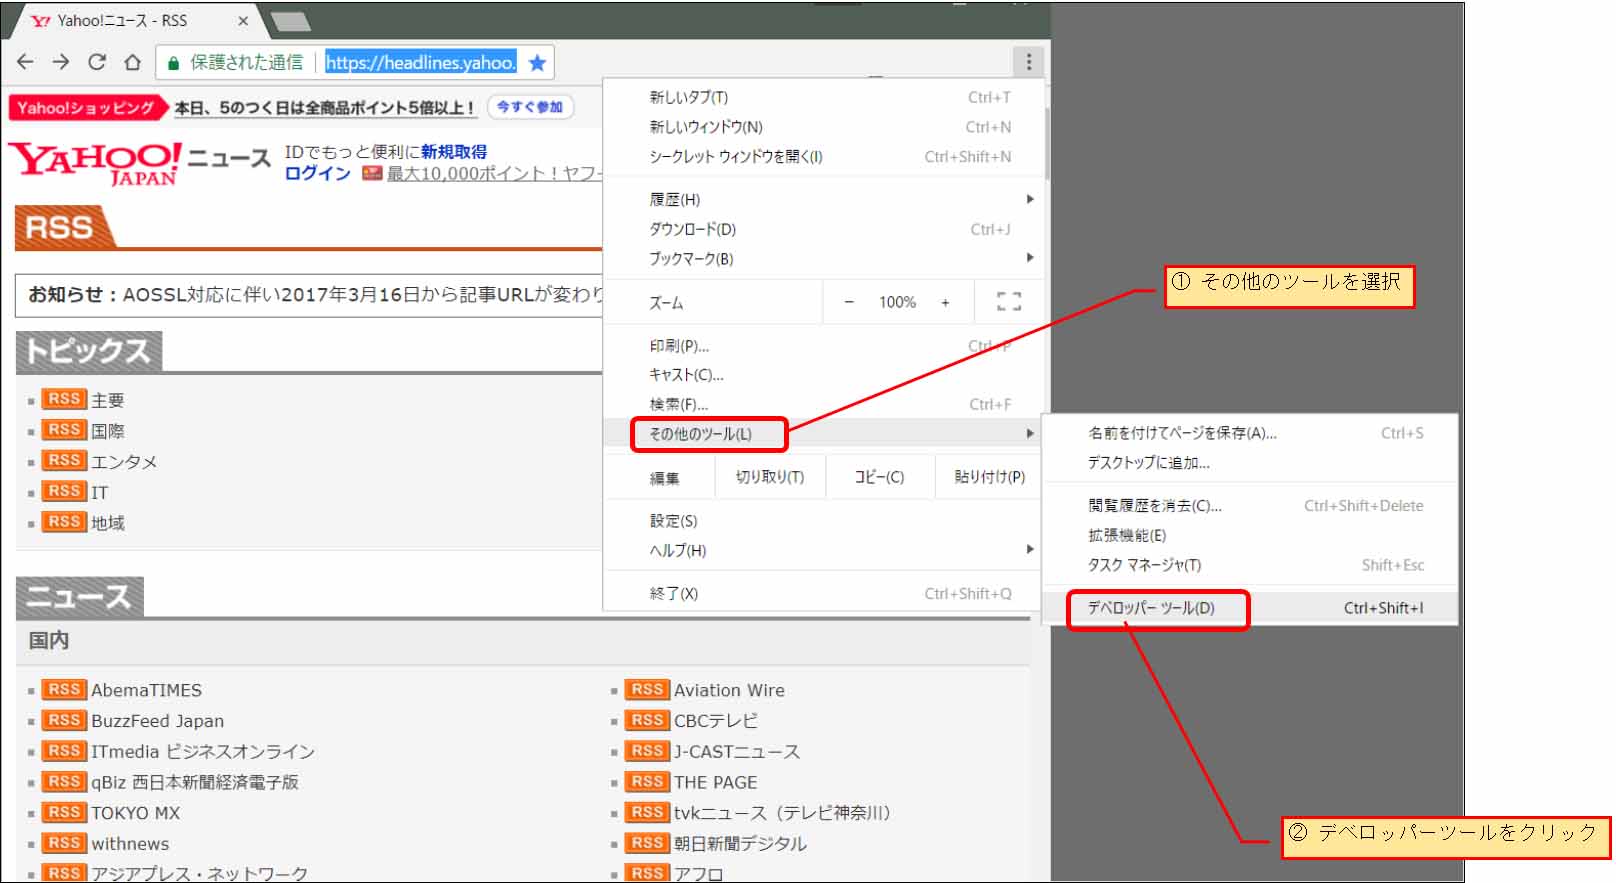1616x883 pixels.
Task: Increase zoom with plus button
Action: [x=945, y=302]
